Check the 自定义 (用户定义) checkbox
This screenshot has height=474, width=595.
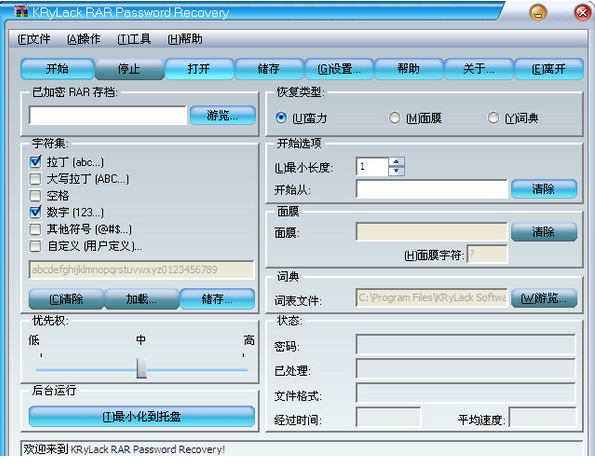click(x=35, y=246)
